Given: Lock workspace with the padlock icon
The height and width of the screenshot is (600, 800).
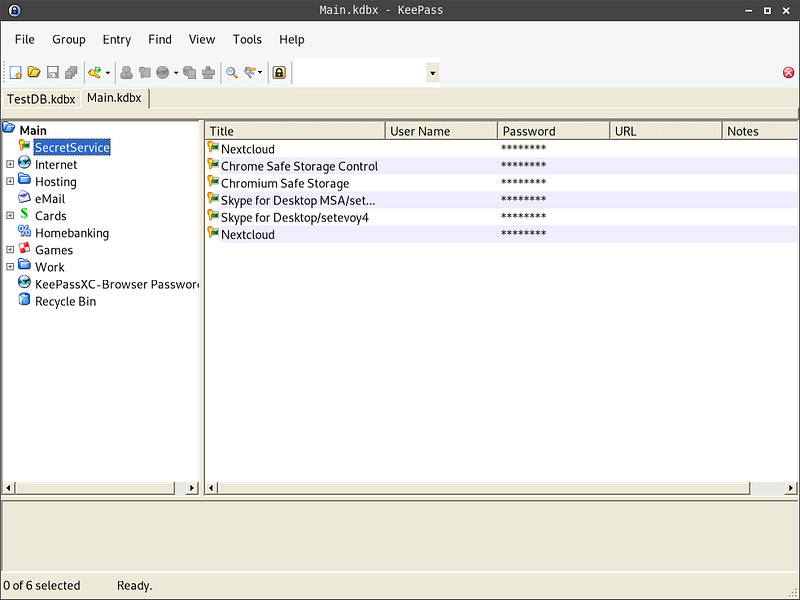Looking at the screenshot, I should [x=279, y=73].
